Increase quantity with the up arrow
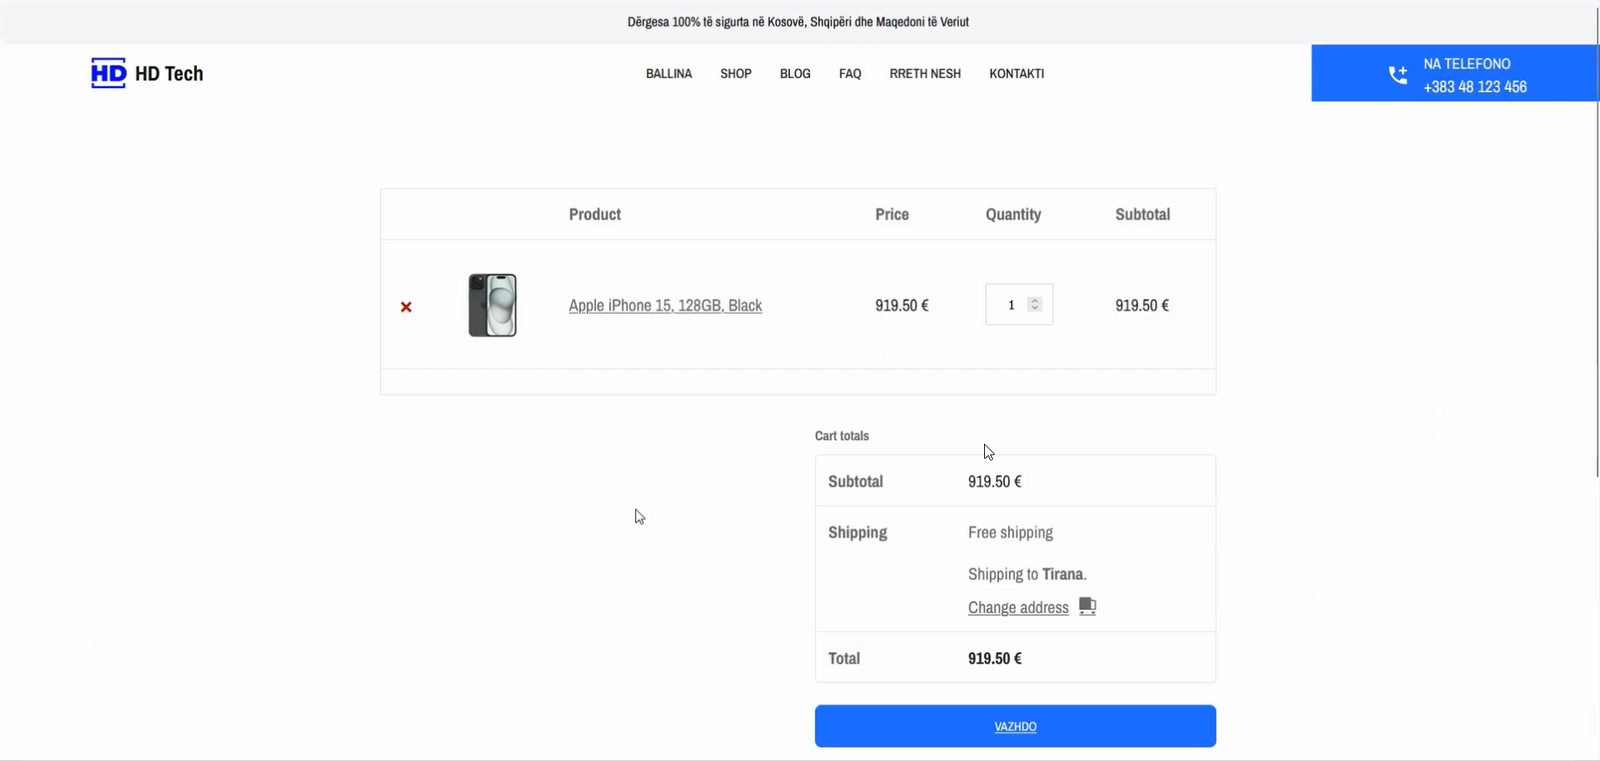Viewport: 1600px width, 761px height. point(1035,300)
